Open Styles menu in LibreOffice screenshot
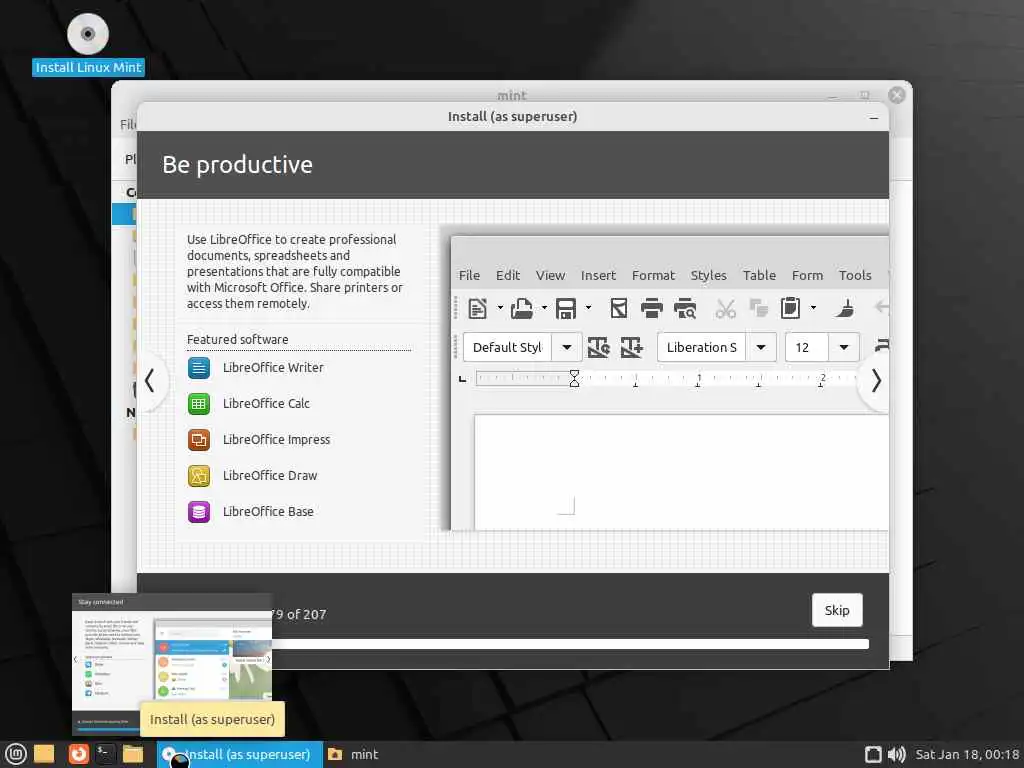The height and width of the screenshot is (768, 1024). [x=709, y=276]
